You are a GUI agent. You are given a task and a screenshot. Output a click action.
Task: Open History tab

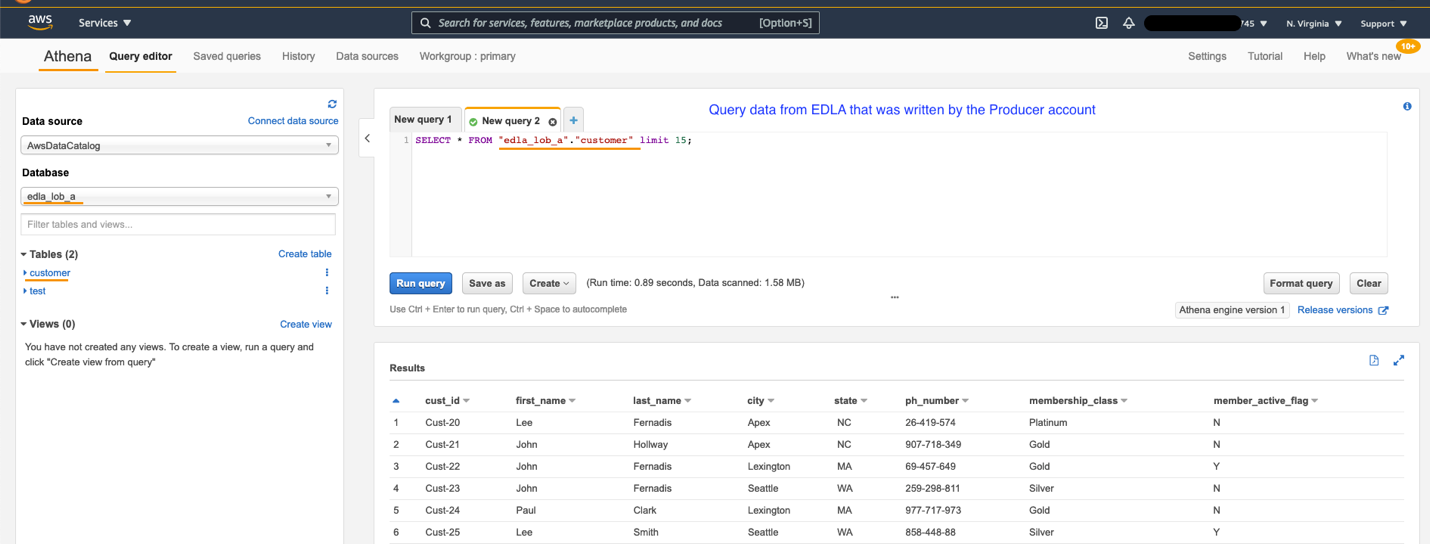(x=298, y=57)
